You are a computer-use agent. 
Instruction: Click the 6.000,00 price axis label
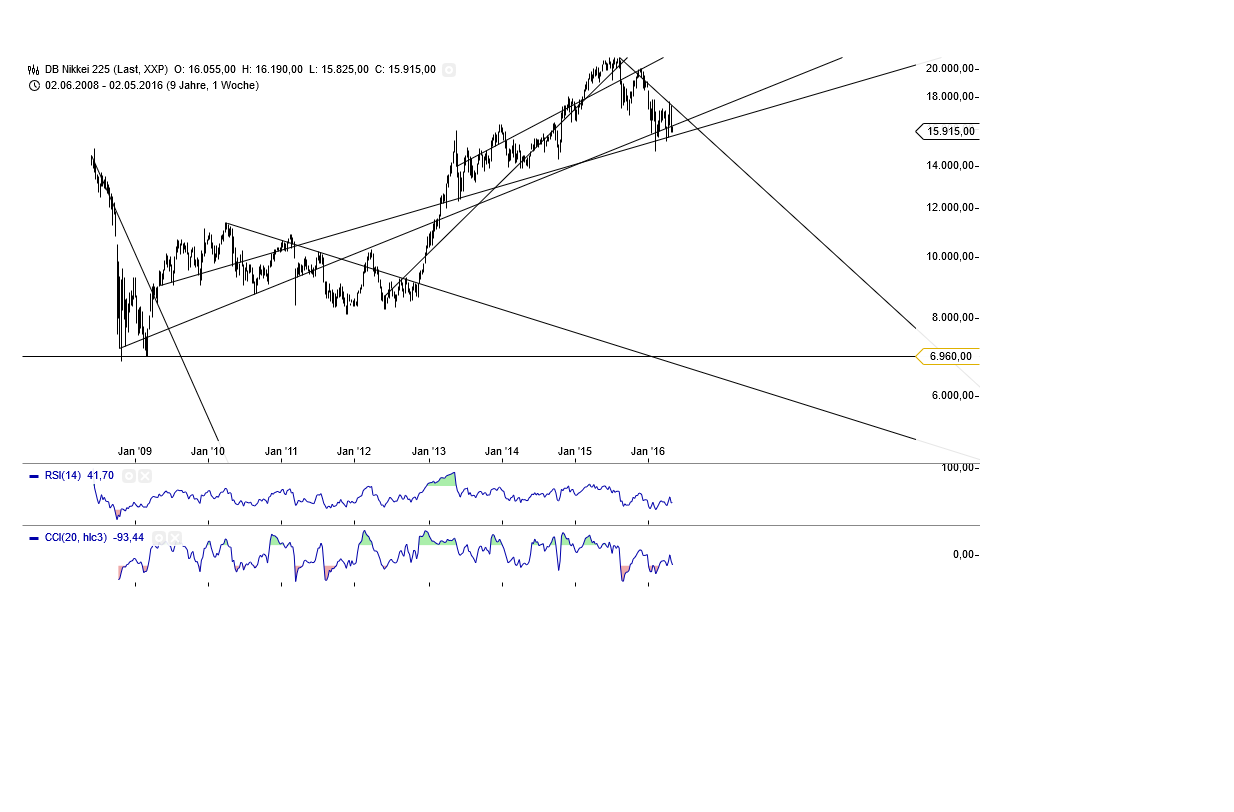(x=953, y=396)
